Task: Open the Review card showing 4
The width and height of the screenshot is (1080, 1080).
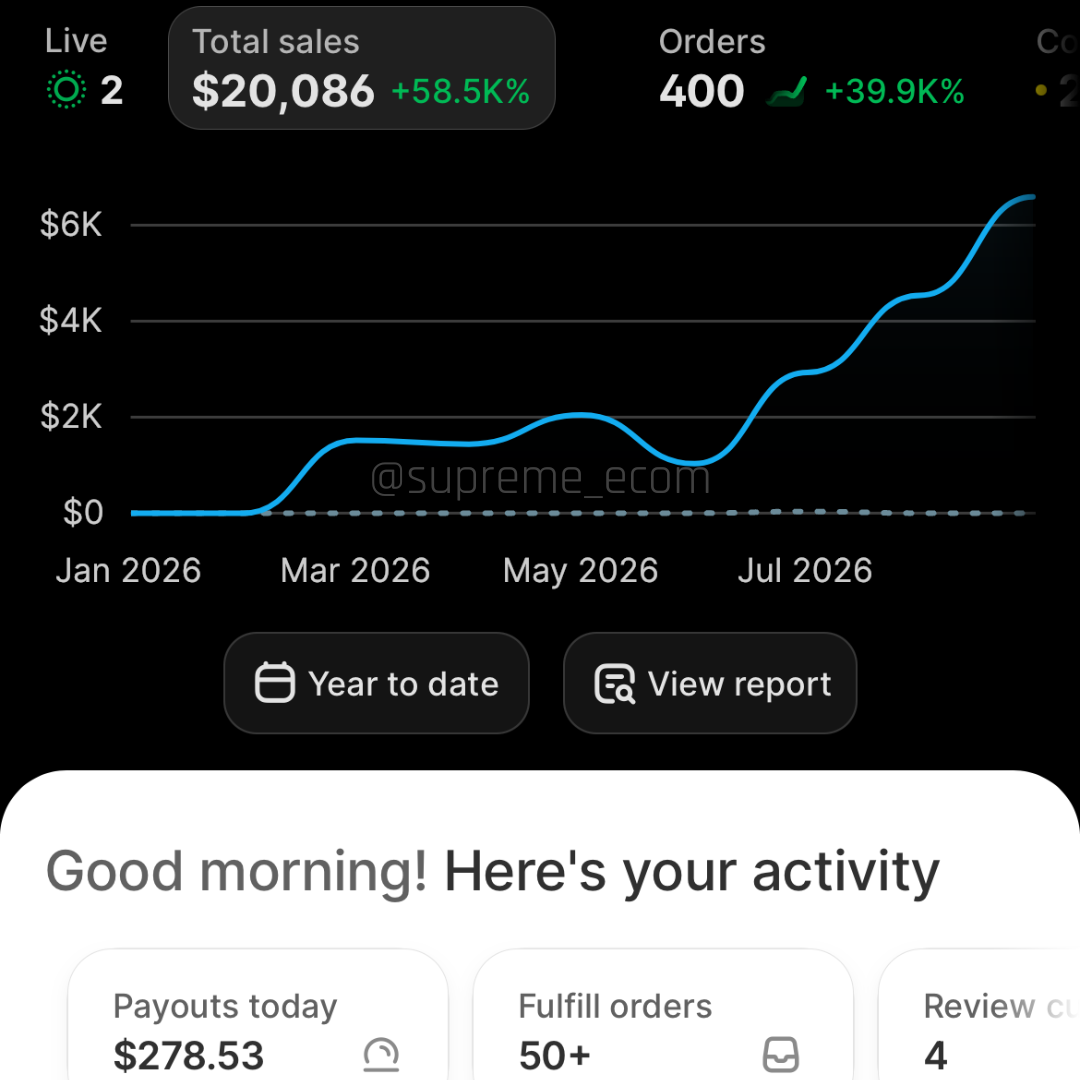Action: 979,1015
